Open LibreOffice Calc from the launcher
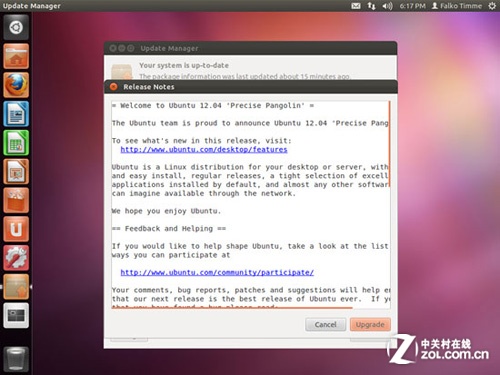The height and width of the screenshot is (375, 500). click(x=16, y=143)
